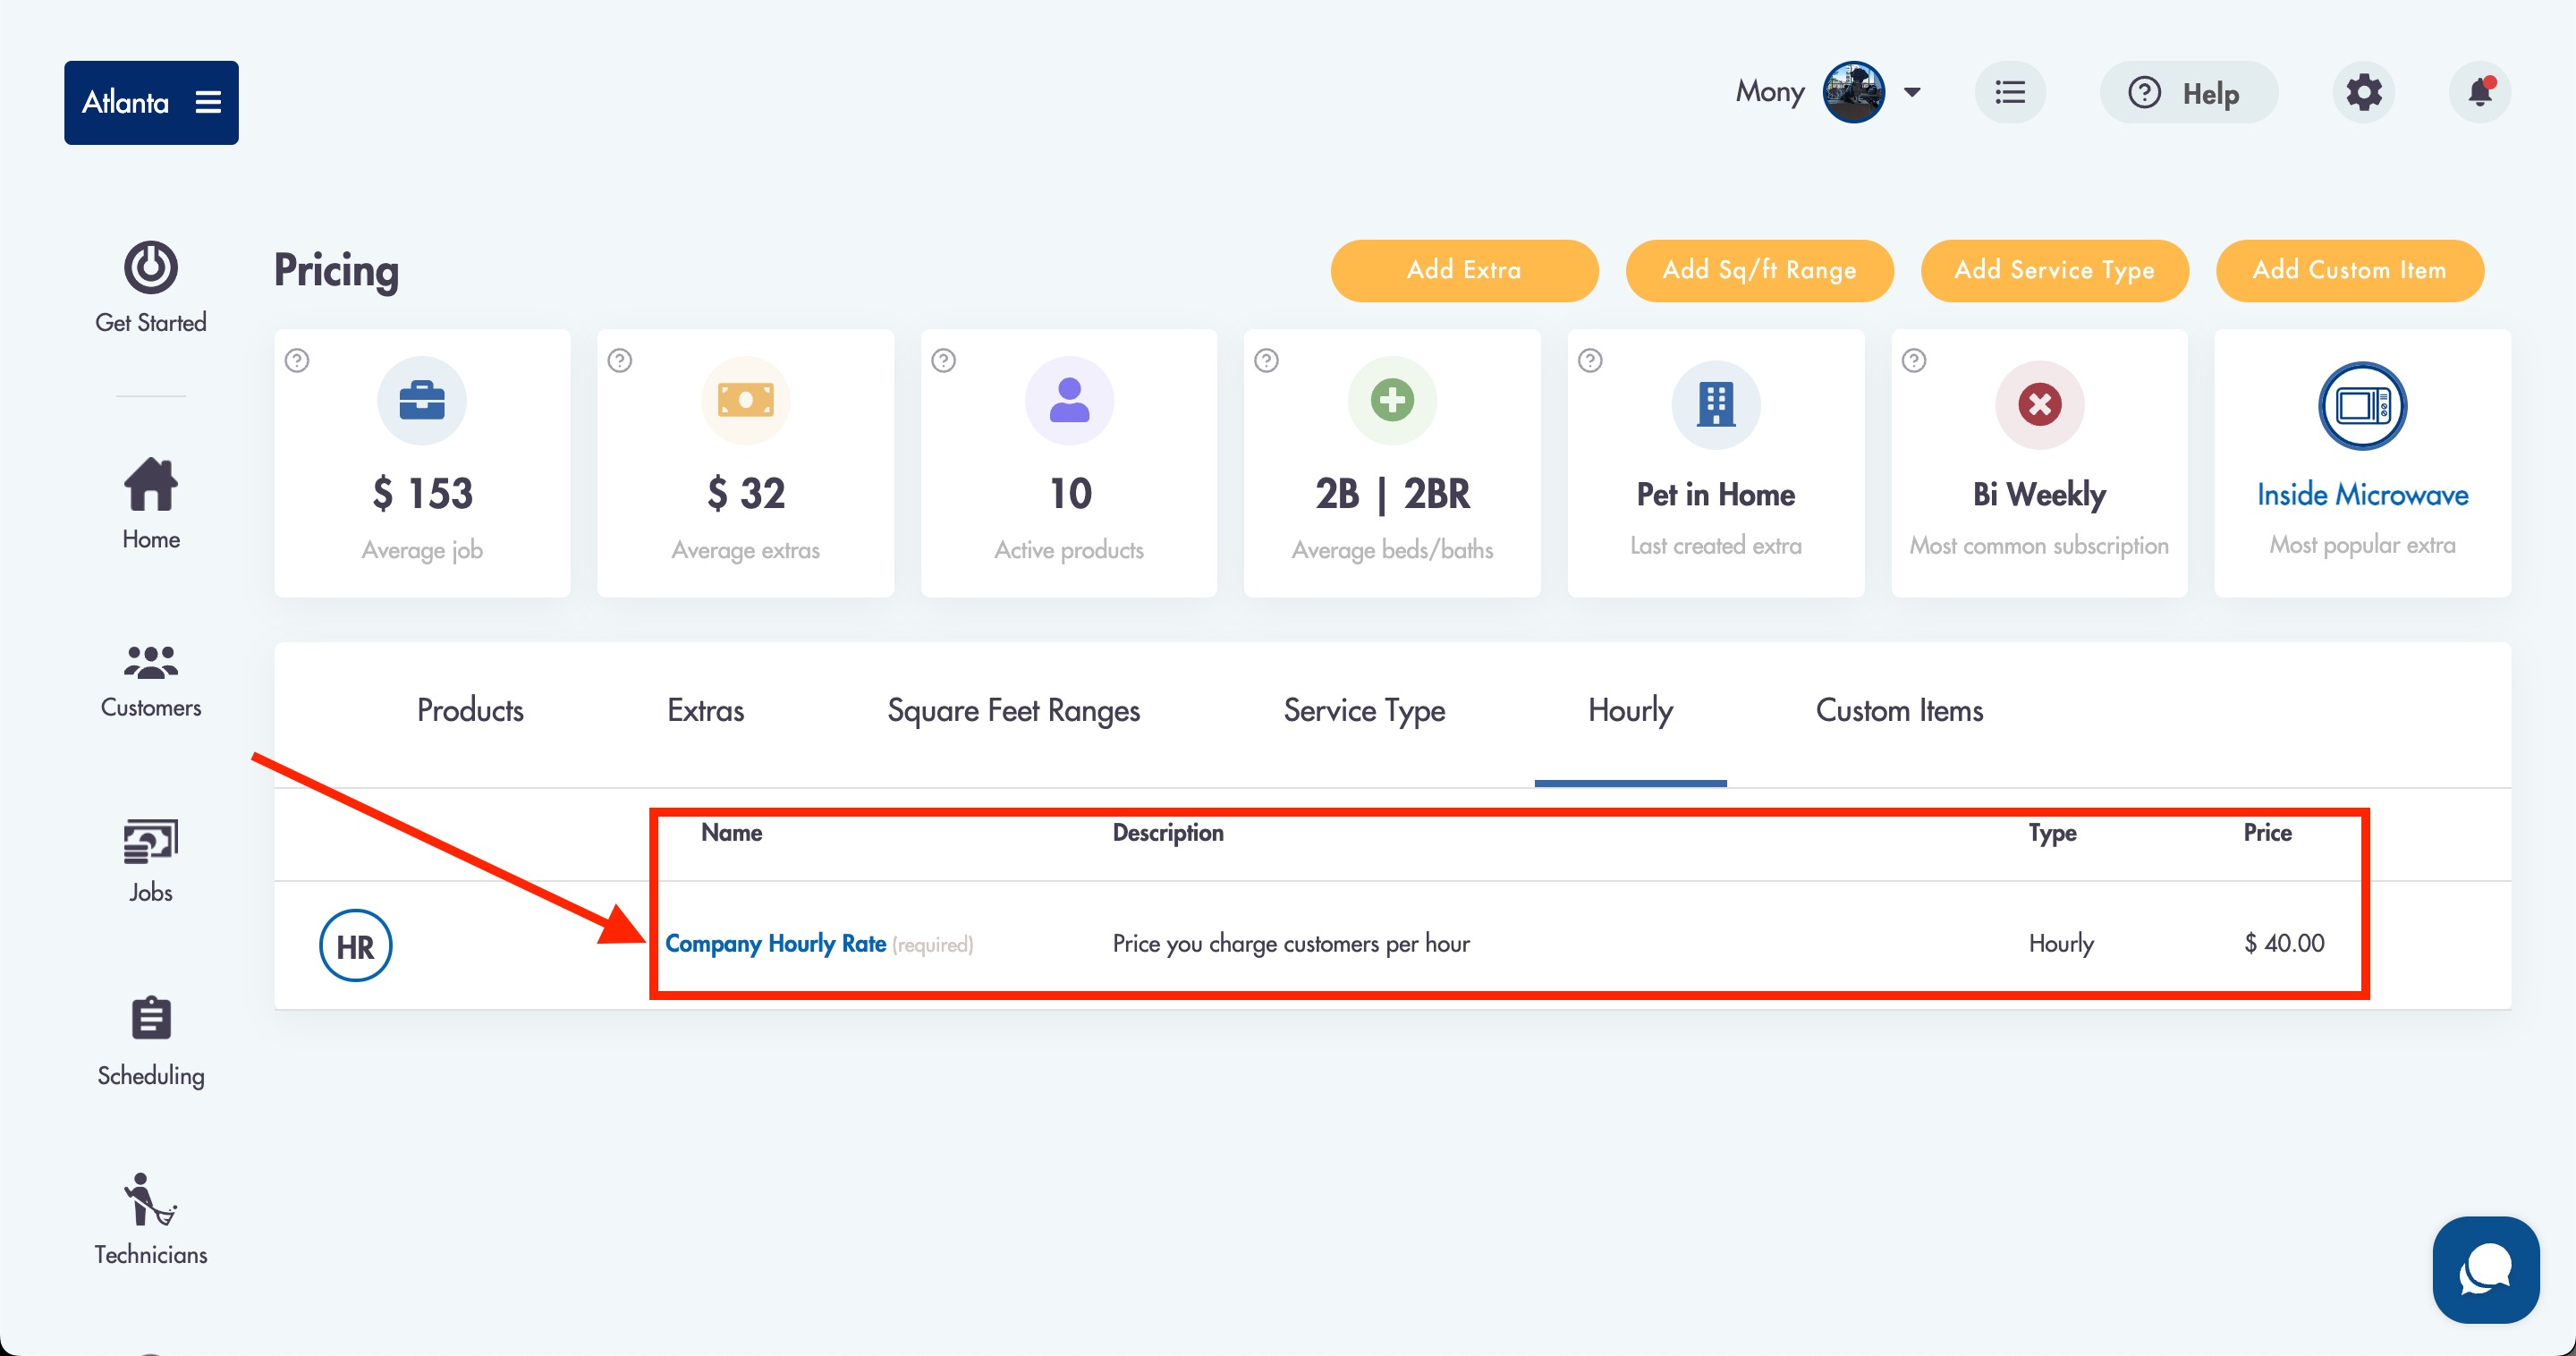Open Company Hourly Rate link
The image size is (2576, 1356).
tap(776, 944)
